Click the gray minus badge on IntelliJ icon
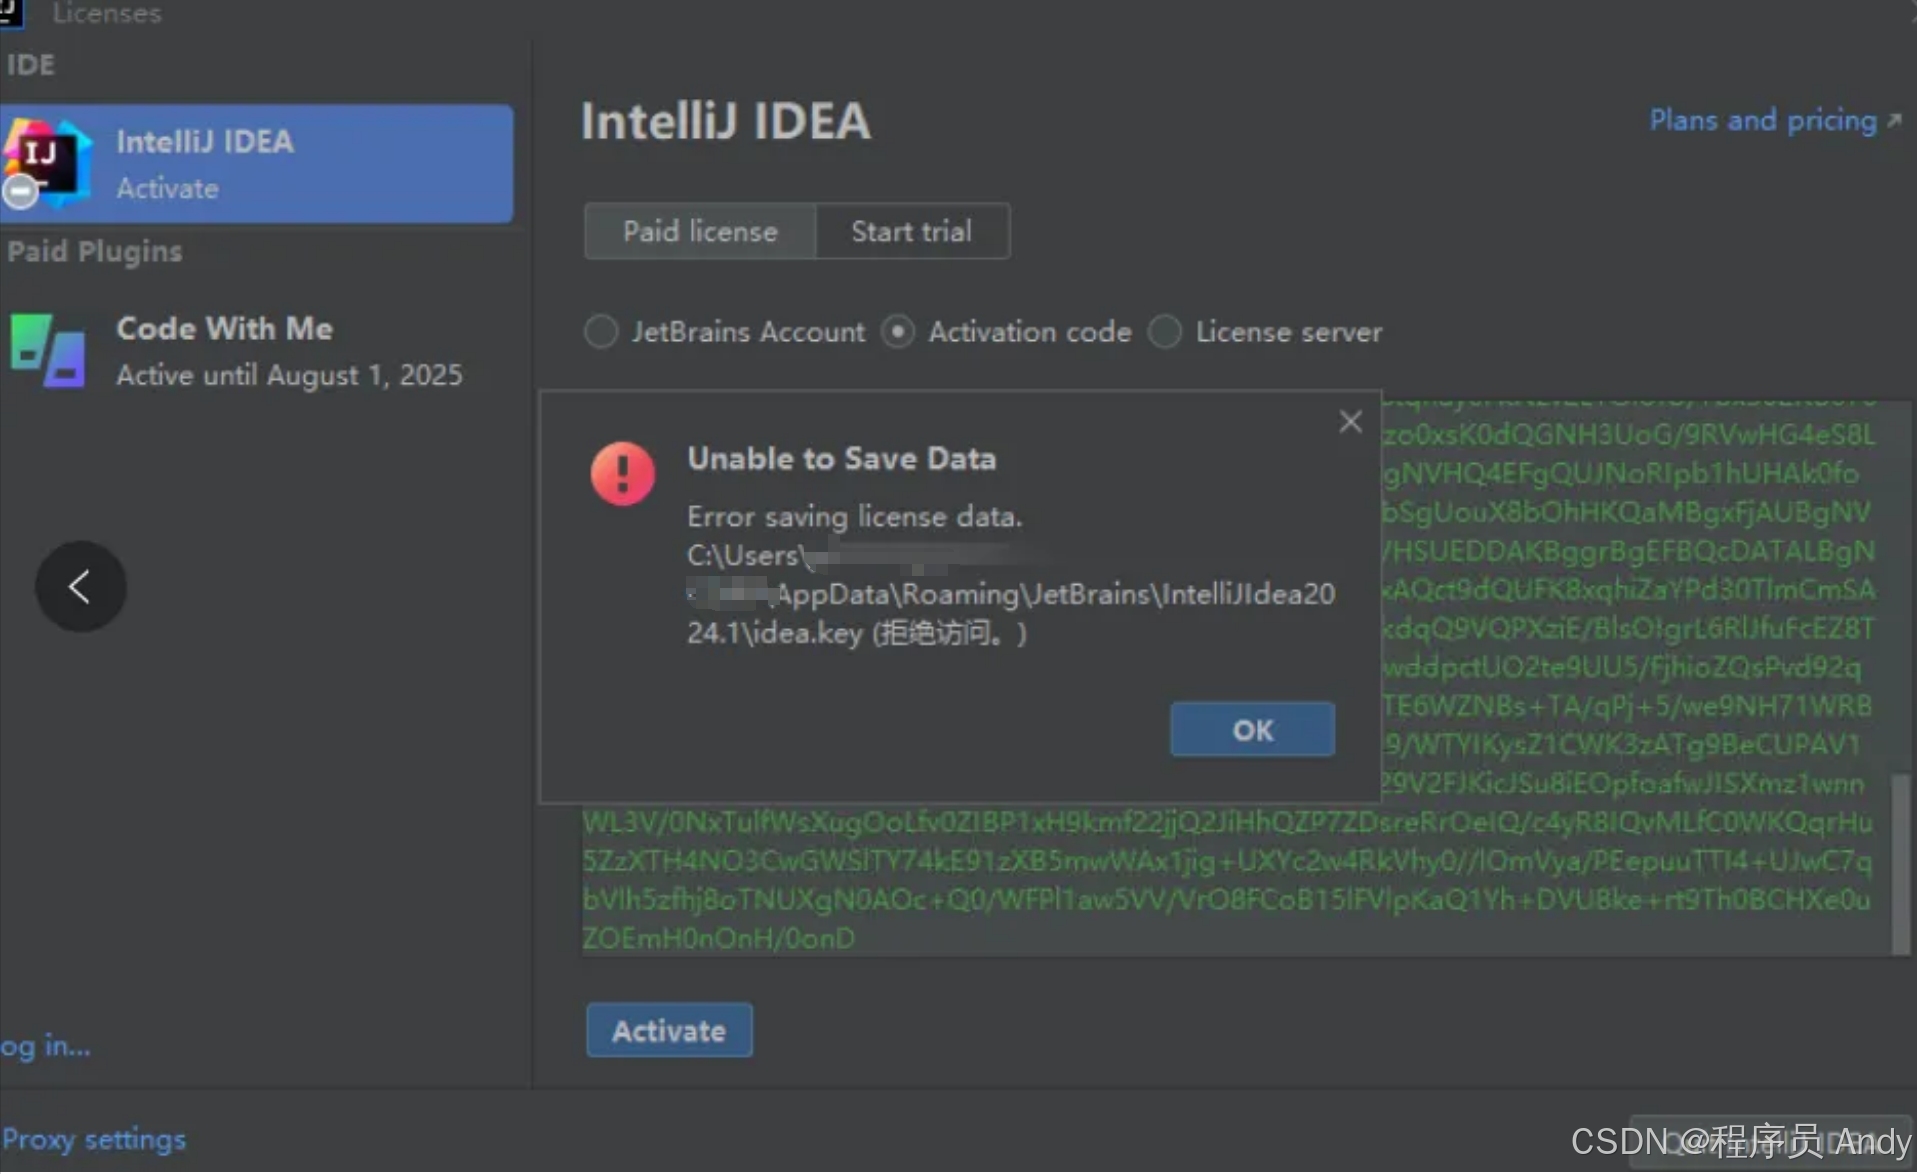This screenshot has width=1917, height=1174. [20, 191]
